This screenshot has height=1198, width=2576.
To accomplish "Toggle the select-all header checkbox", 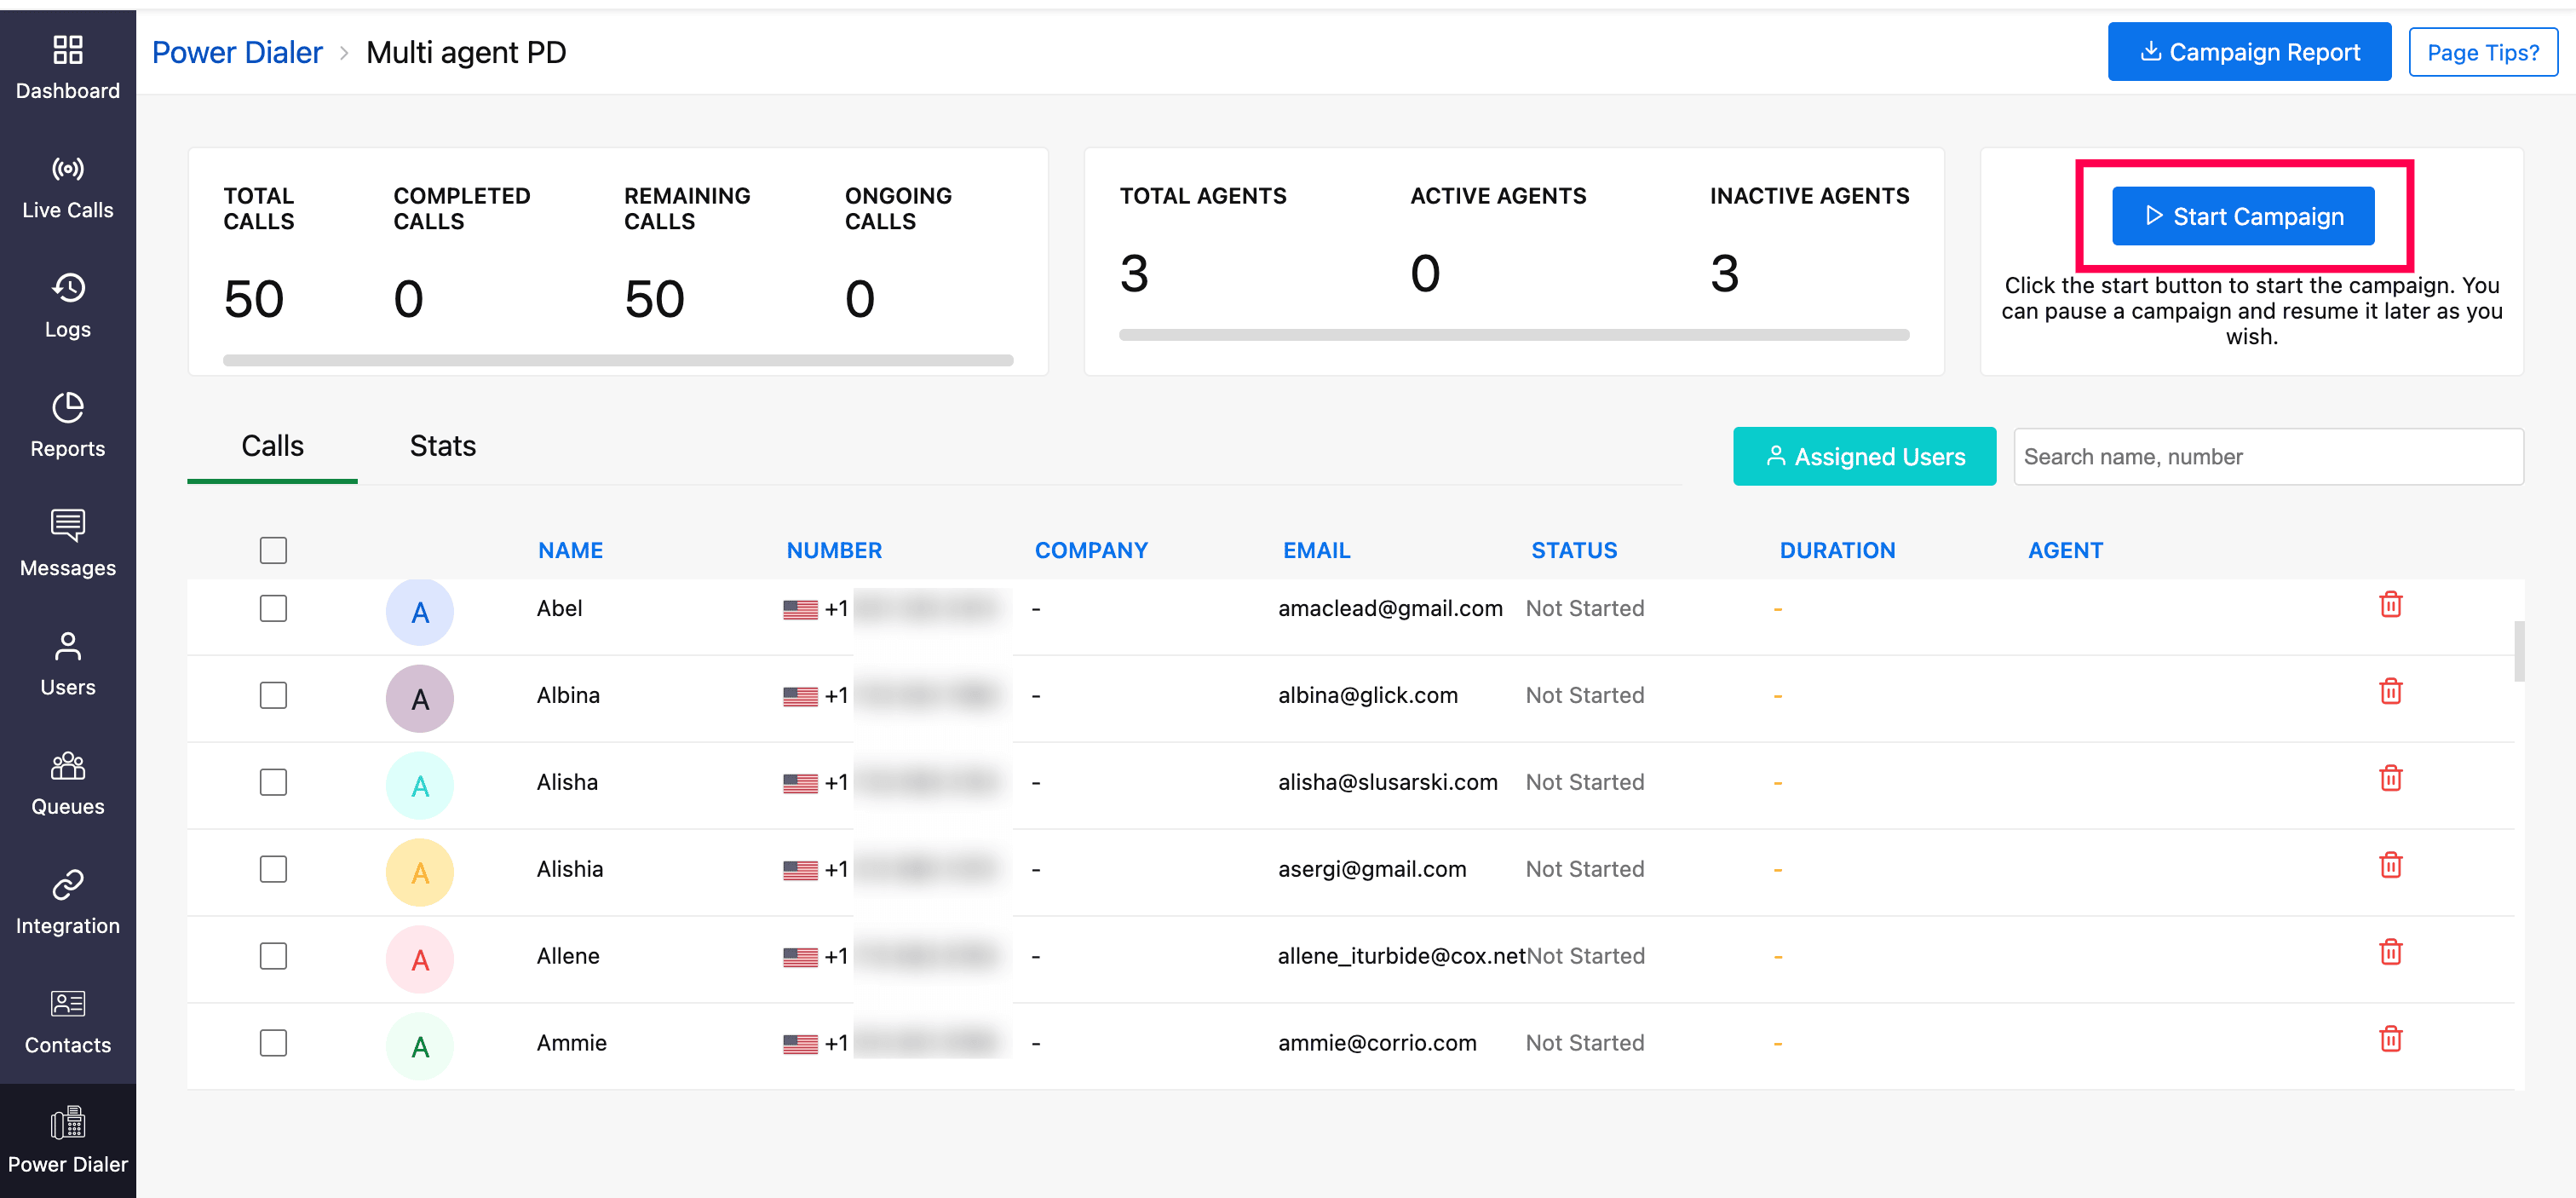I will point(273,550).
